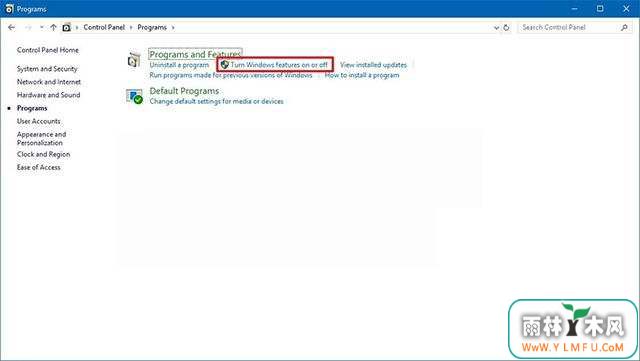Expand the chevron after Programs breadcrumb
The image size is (640, 361).
[173, 27]
